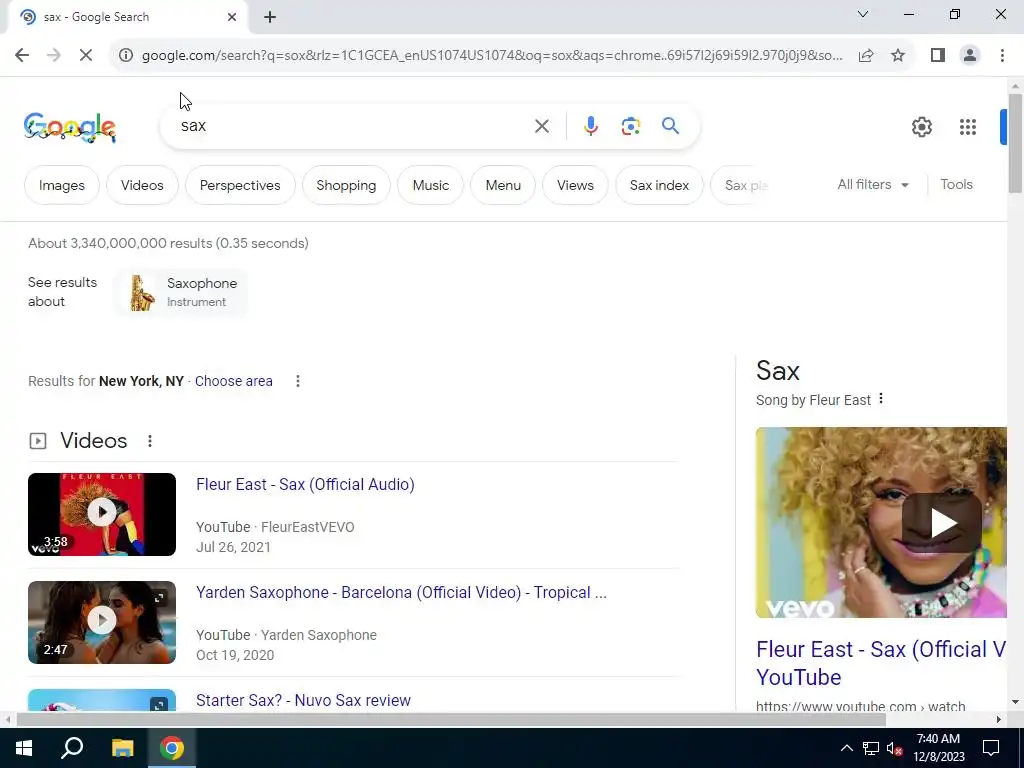The width and height of the screenshot is (1024, 768).
Task: Search by image with camera icon
Action: pos(630,126)
